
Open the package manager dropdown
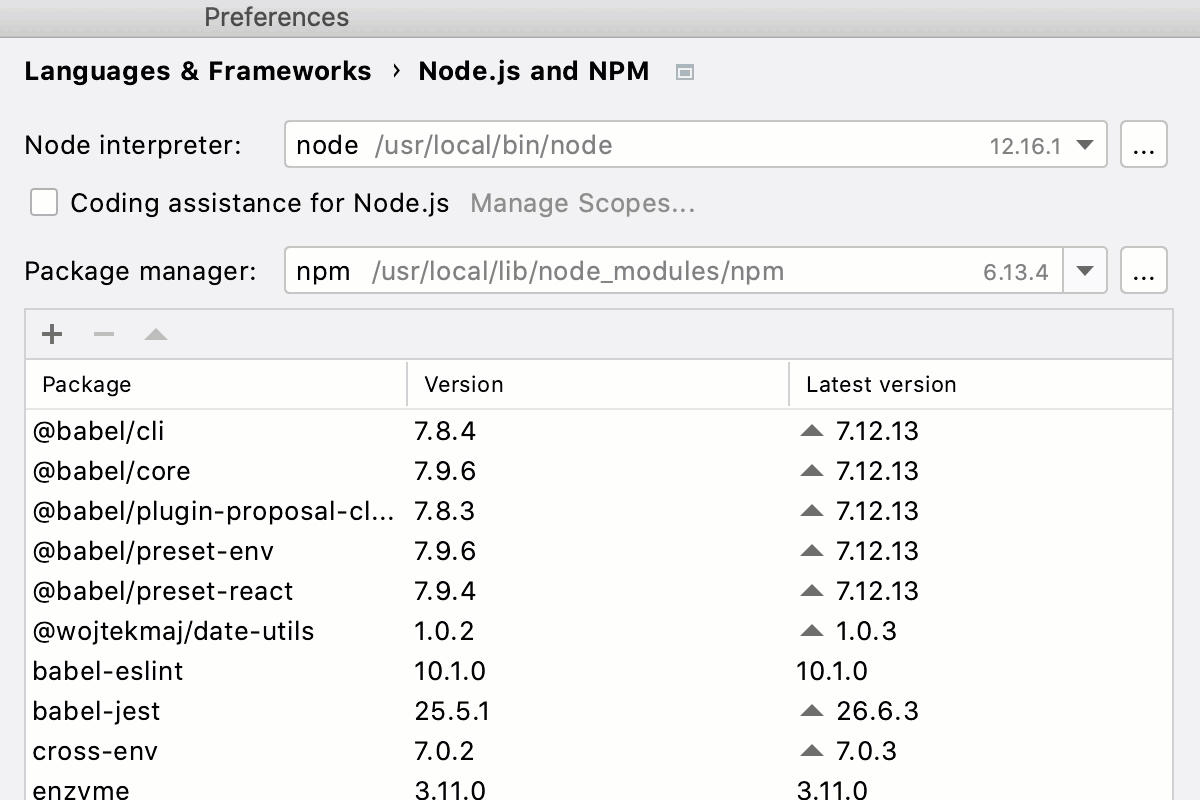click(x=1084, y=270)
